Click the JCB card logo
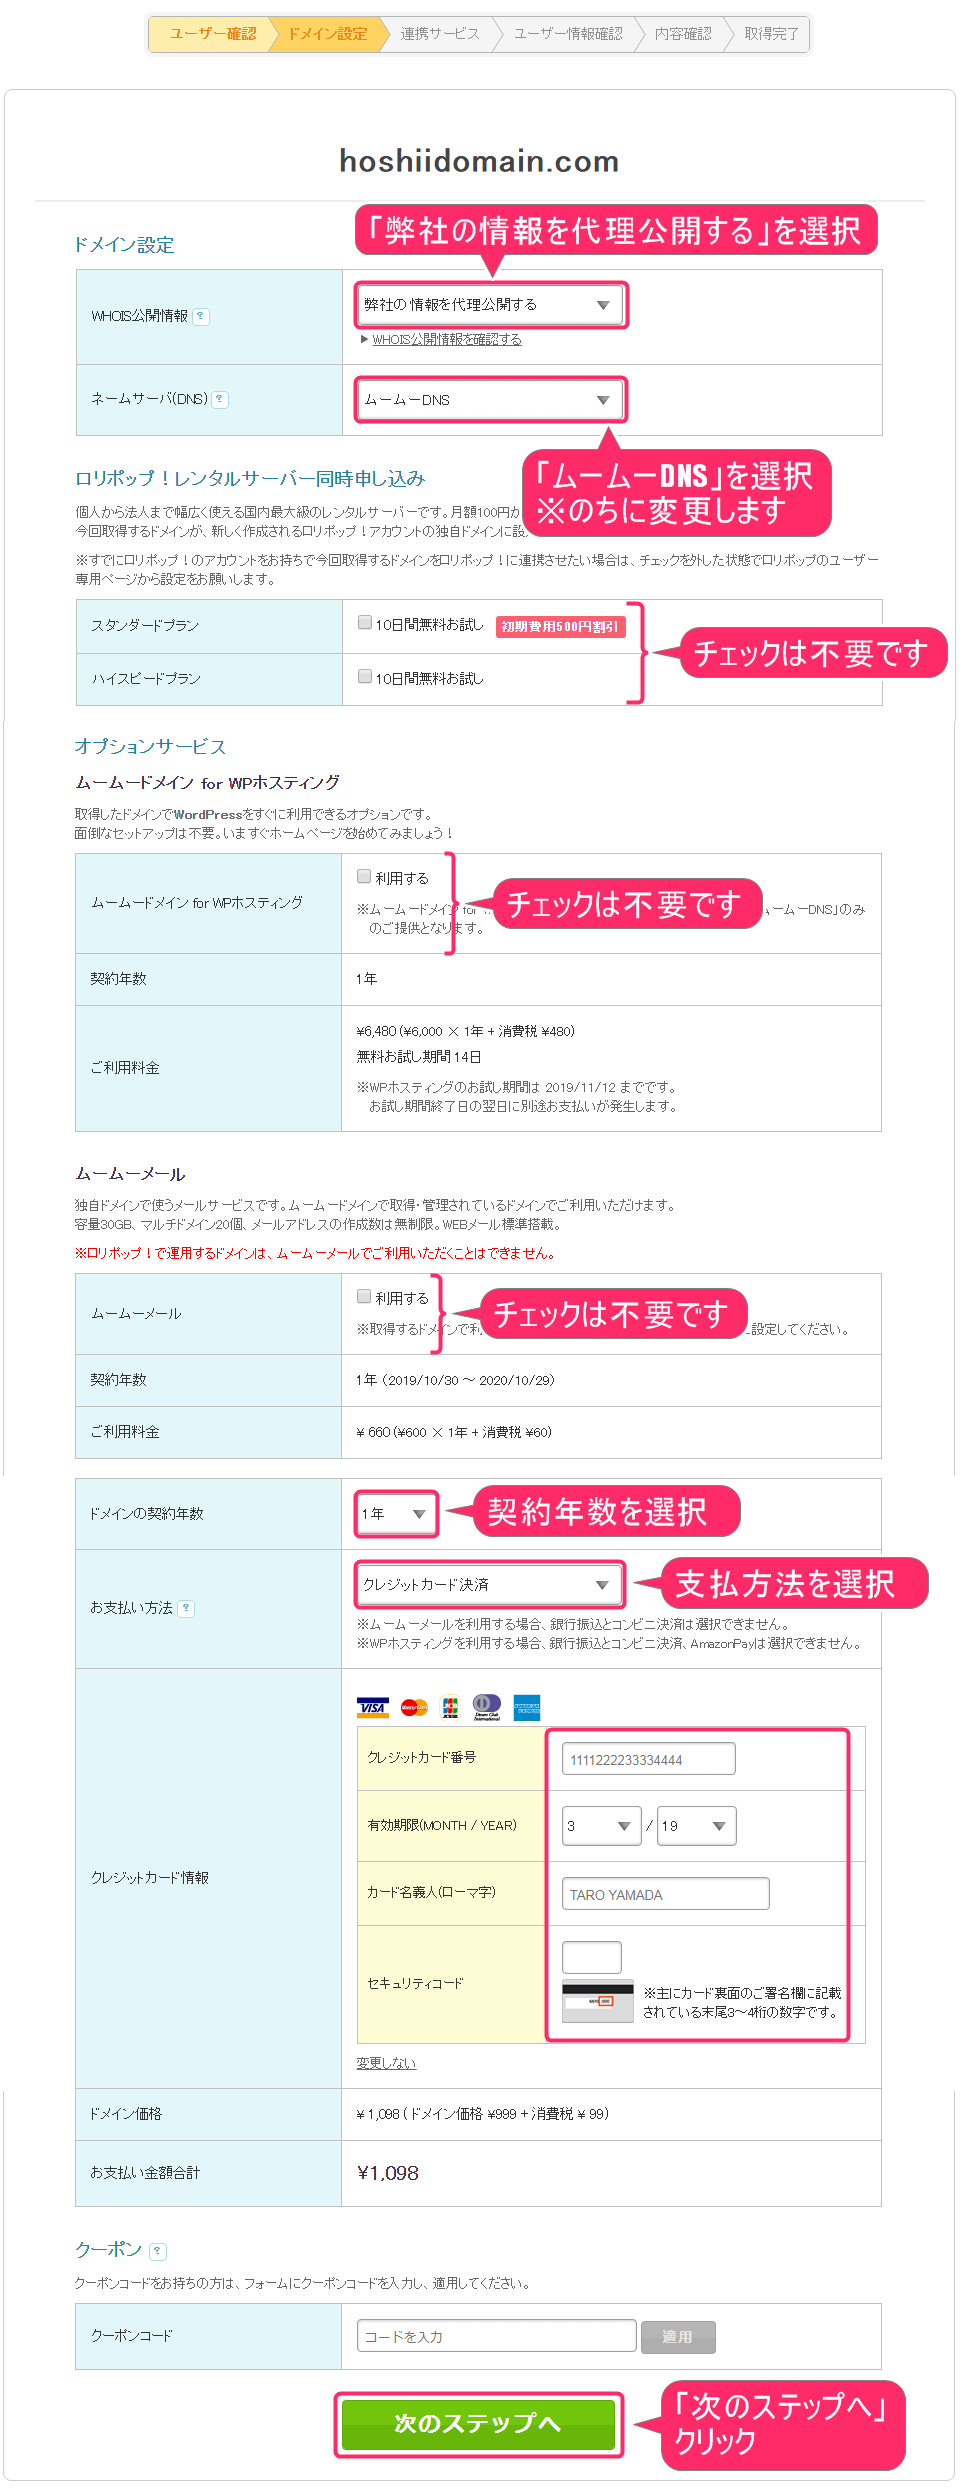The image size is (962, 2490). [x=450, y=1707]
